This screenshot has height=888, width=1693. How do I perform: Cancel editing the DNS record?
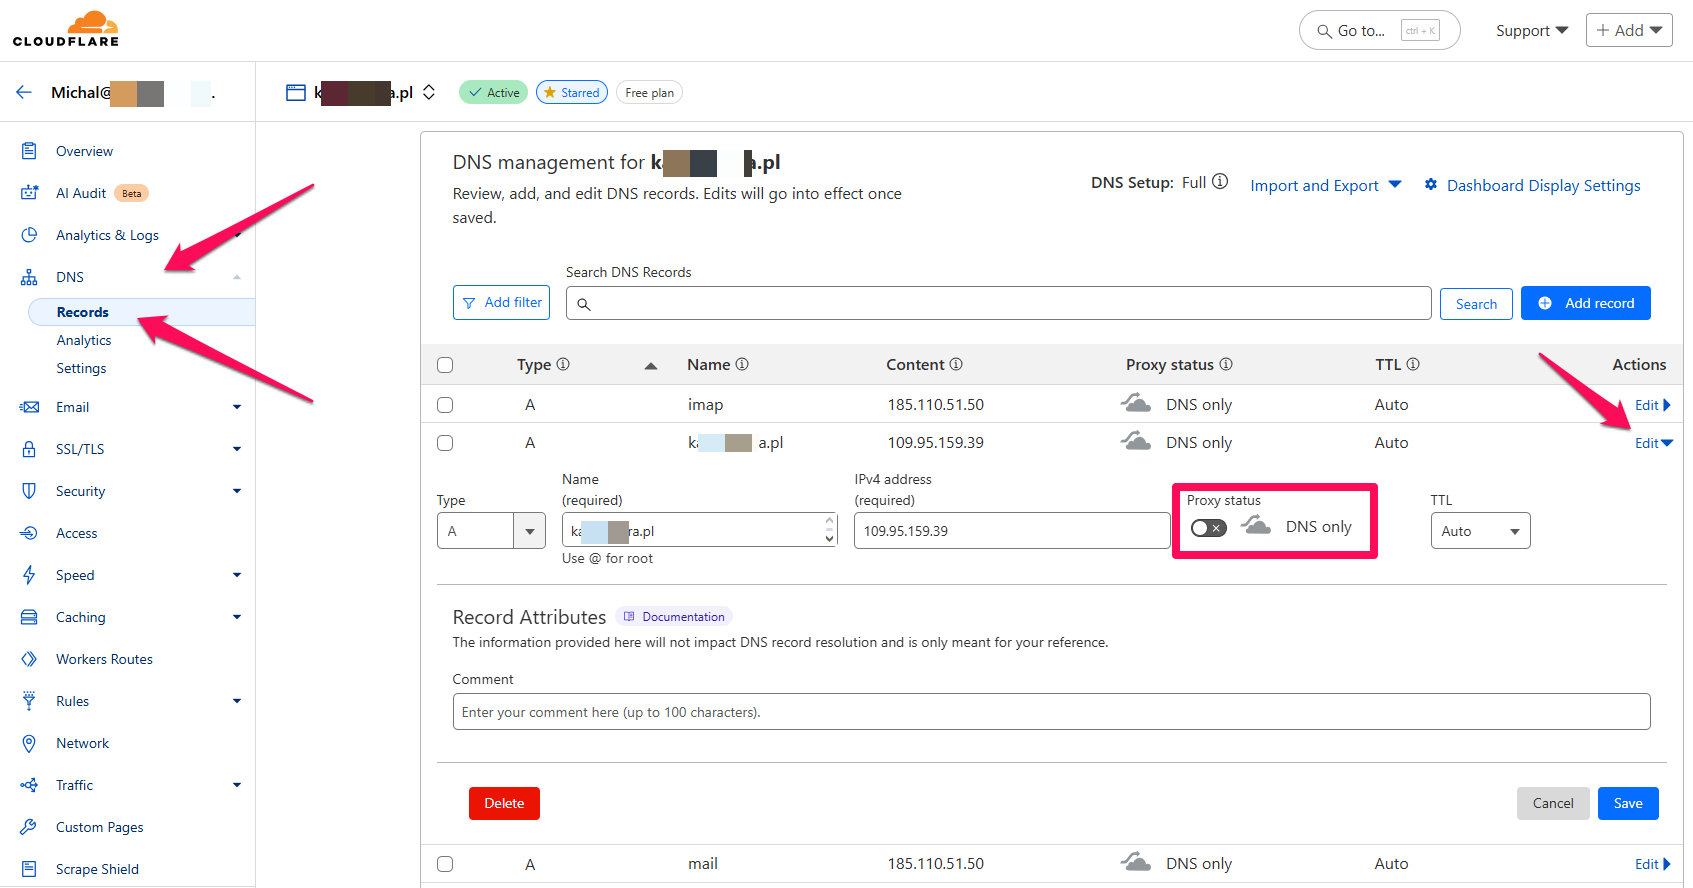click(1553, 803)
